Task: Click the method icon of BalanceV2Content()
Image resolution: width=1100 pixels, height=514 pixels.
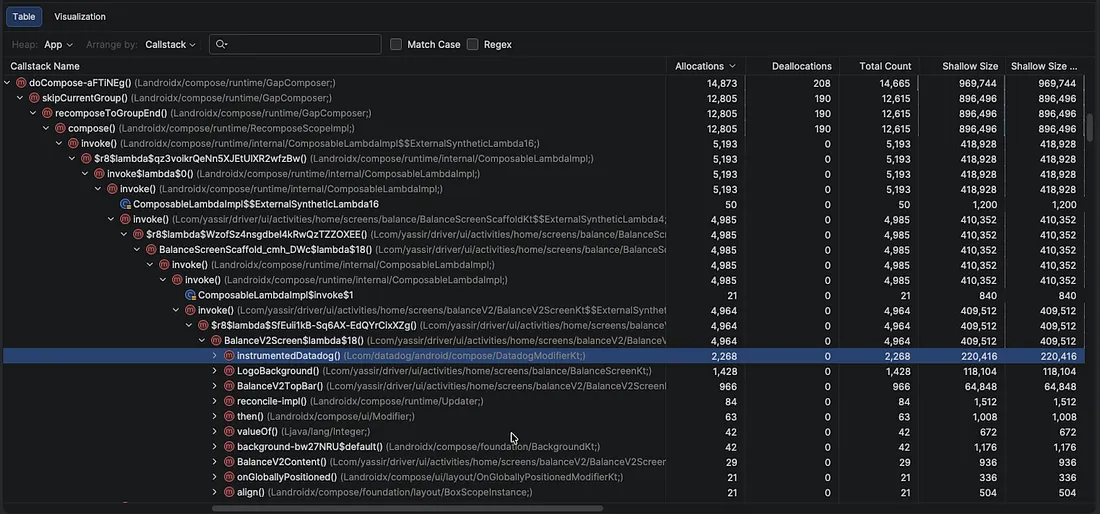Action: 229,462
